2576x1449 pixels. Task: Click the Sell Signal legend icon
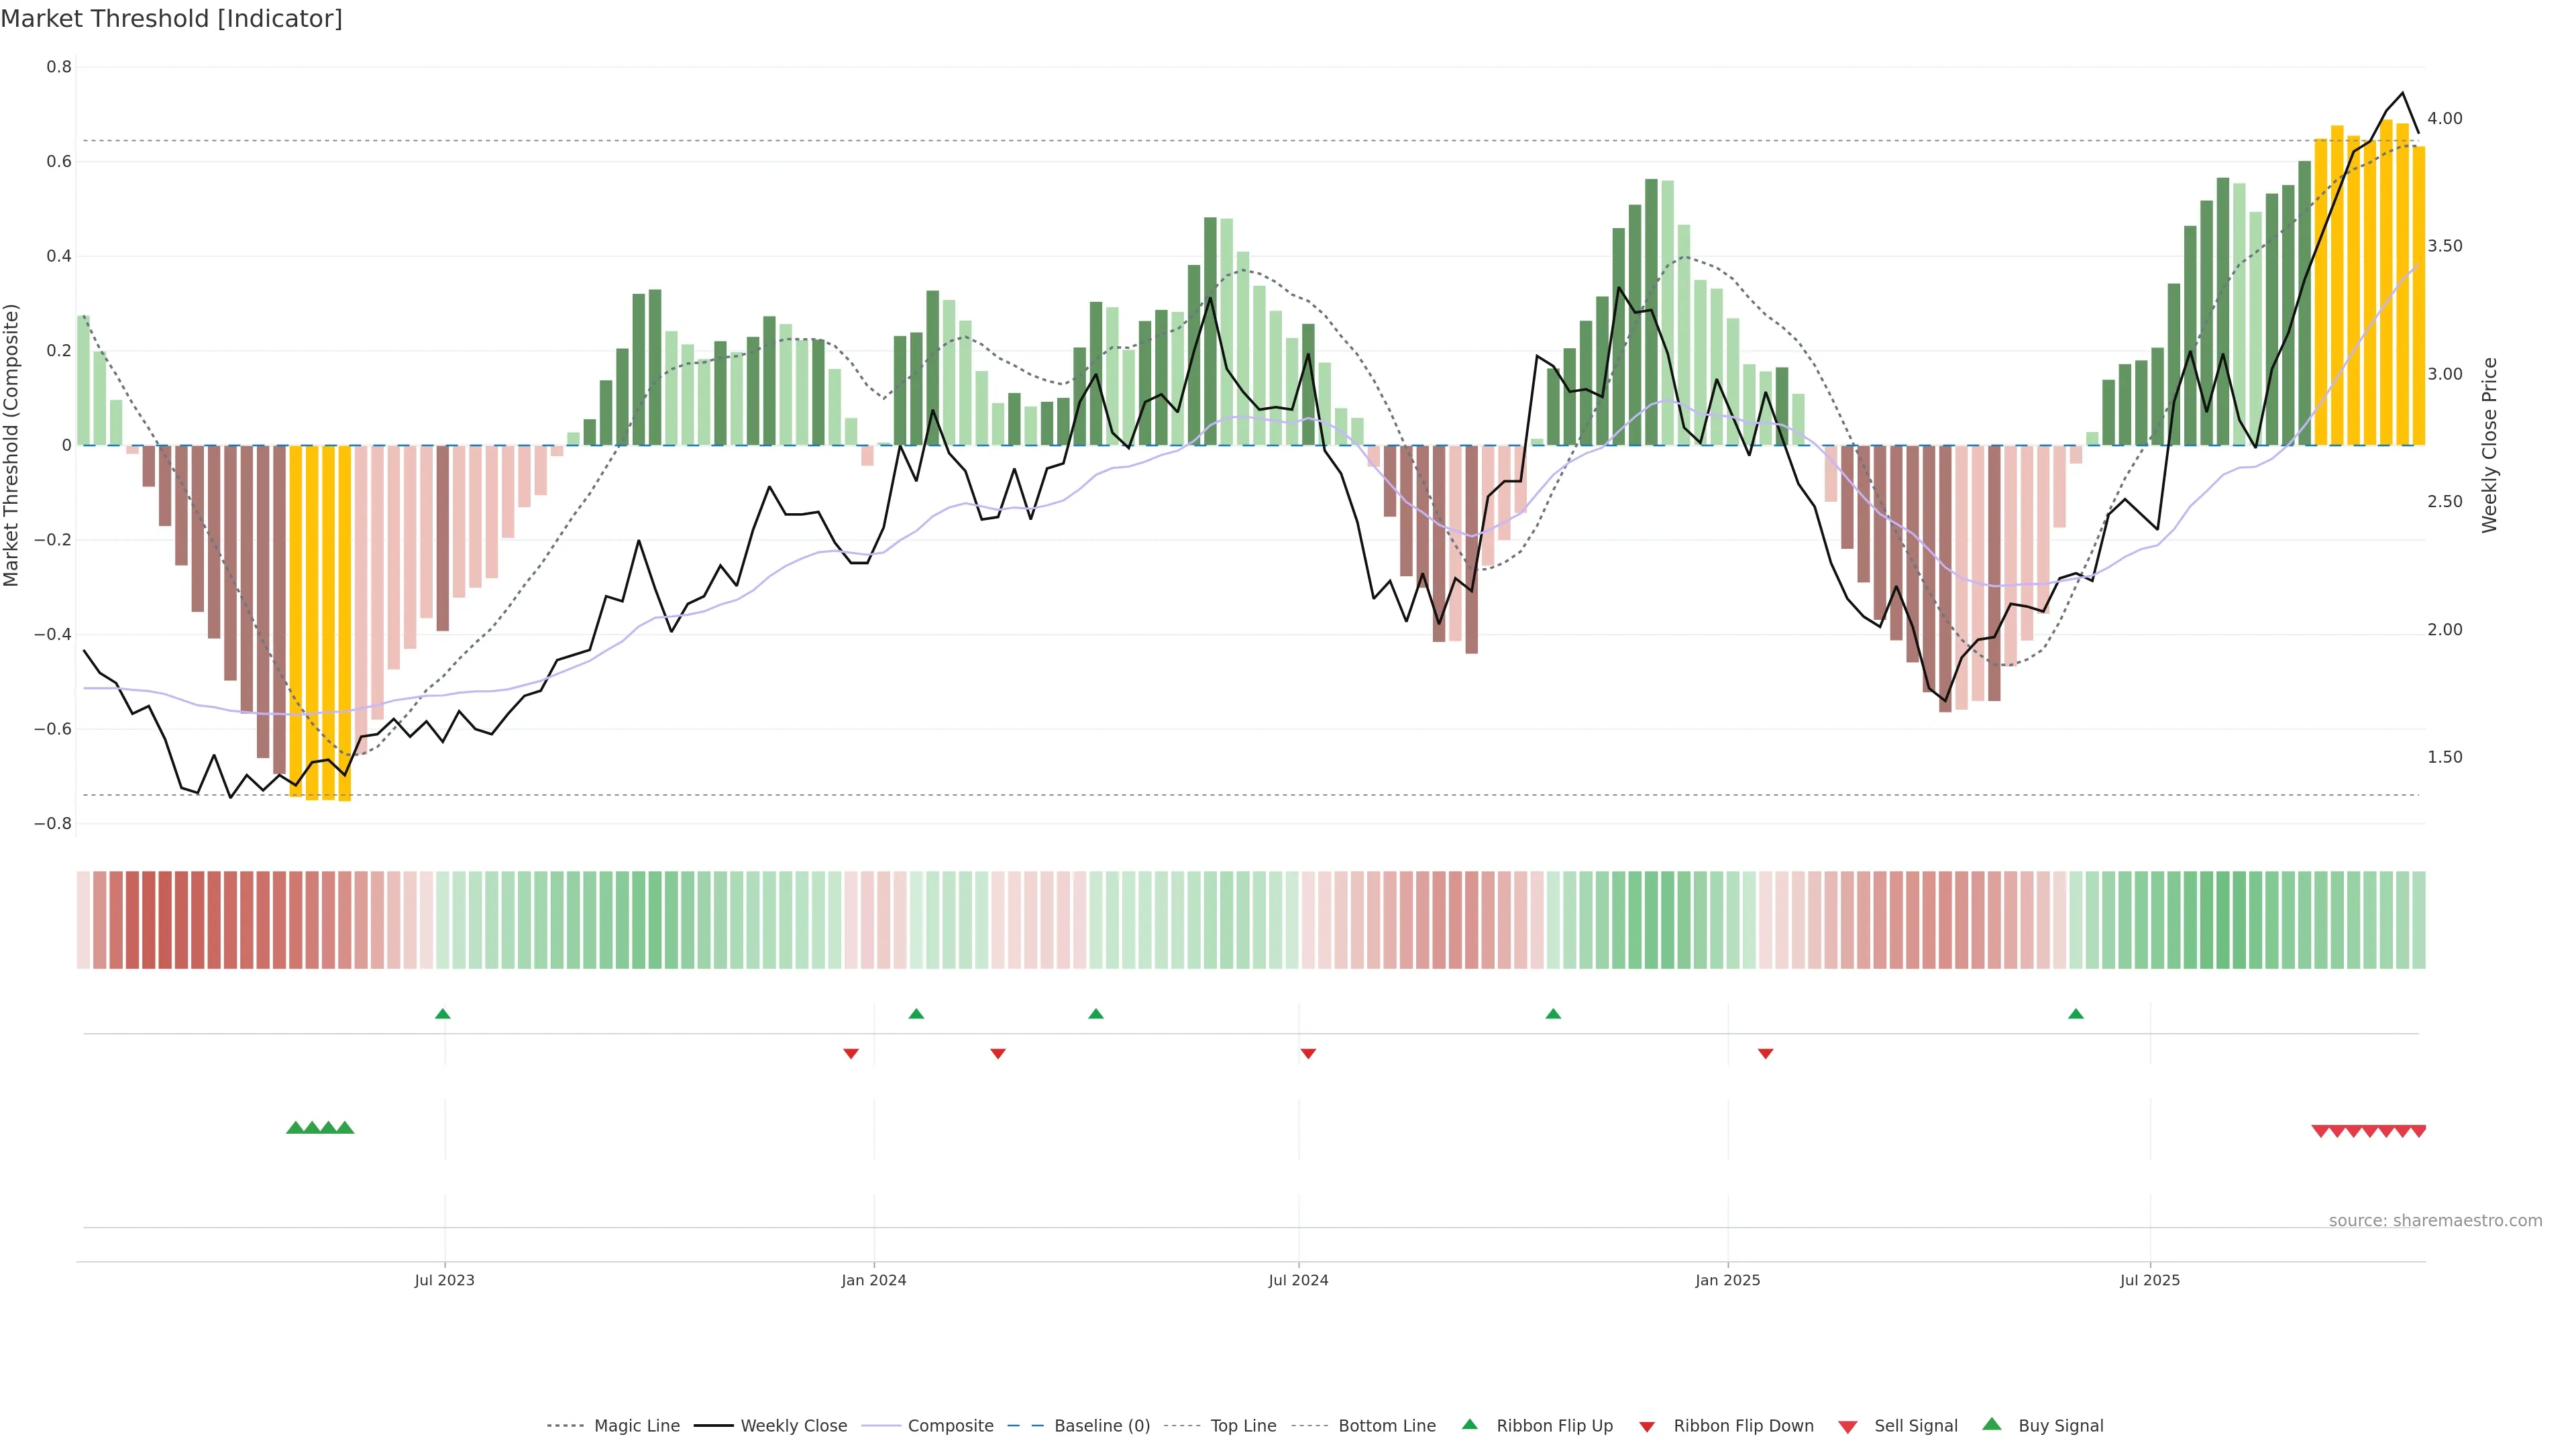click(1848, 1427)
